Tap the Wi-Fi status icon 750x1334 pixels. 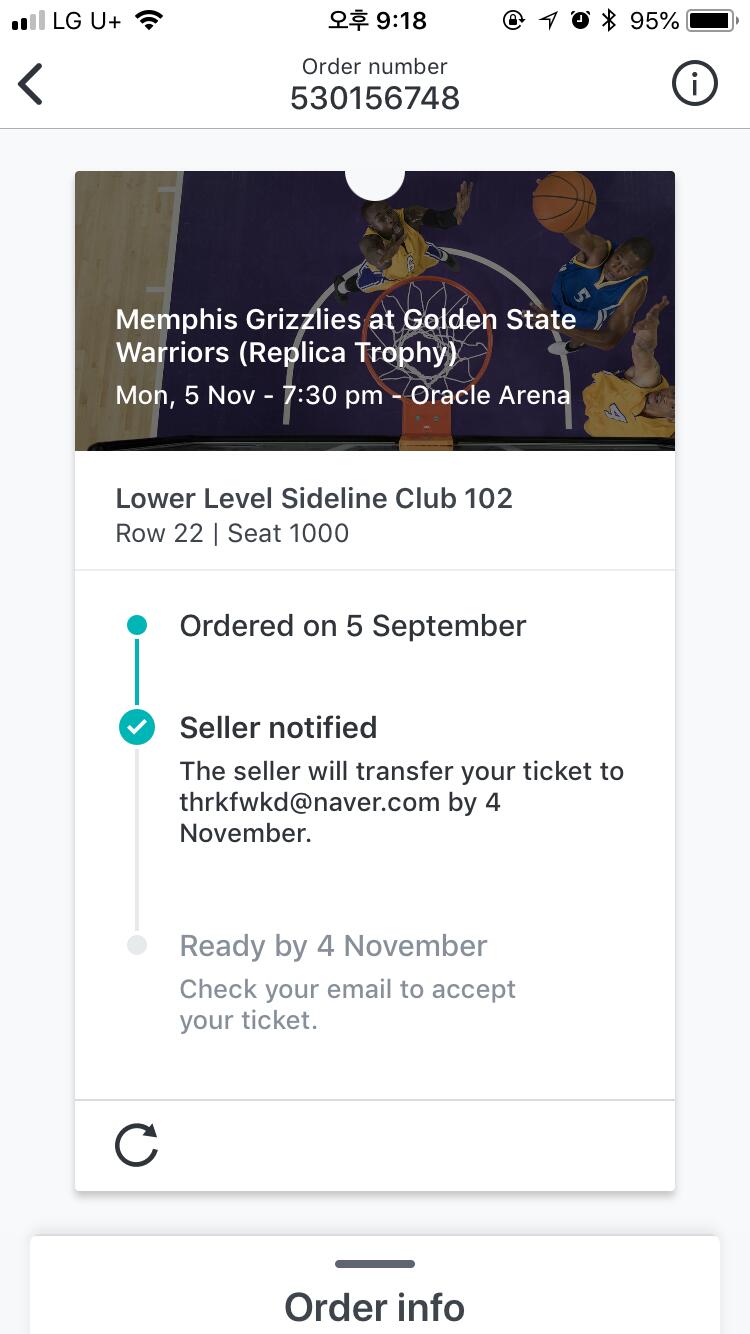[149, 20]
